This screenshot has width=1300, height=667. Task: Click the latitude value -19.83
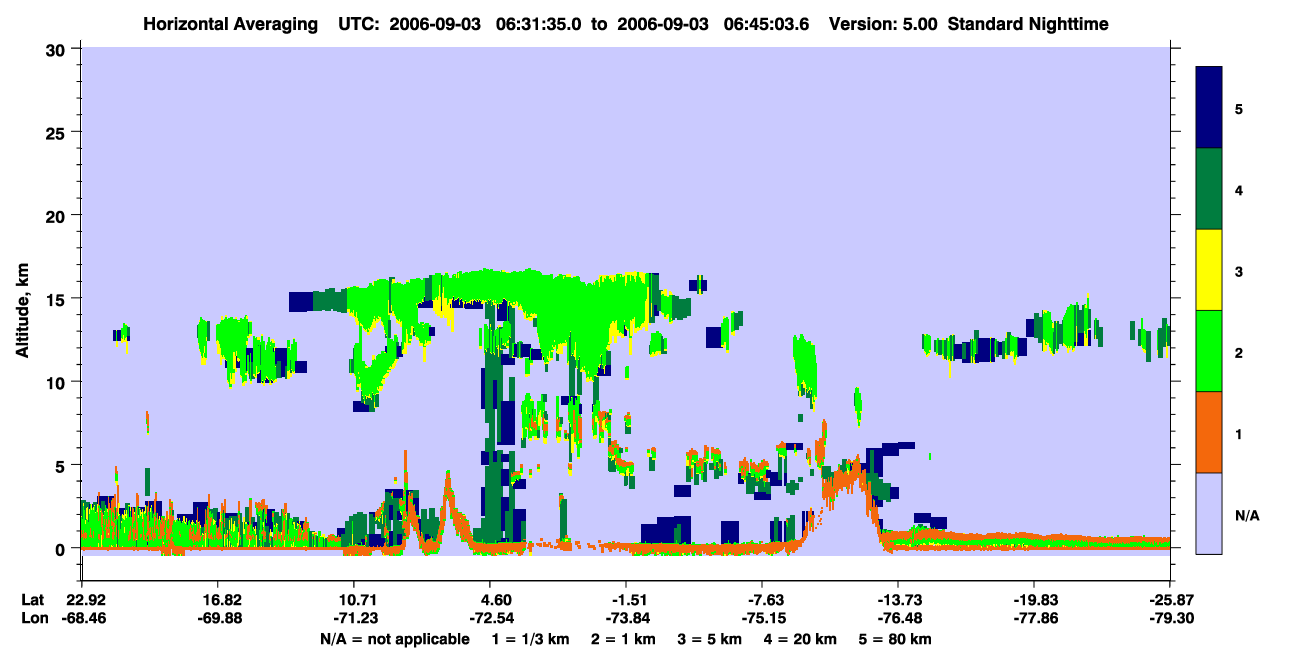point(1034,600)
